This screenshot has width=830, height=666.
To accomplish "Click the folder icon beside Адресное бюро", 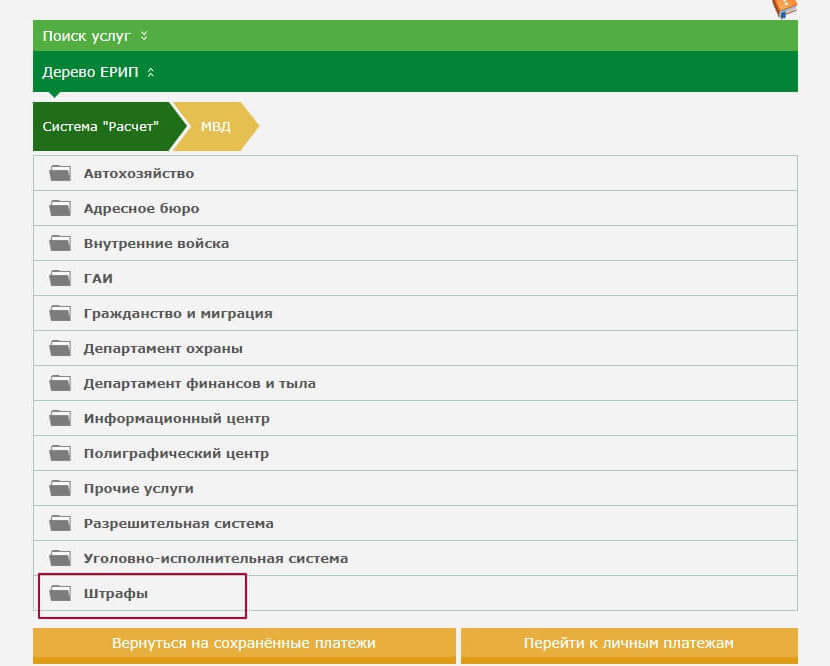I will pos(61,209).
